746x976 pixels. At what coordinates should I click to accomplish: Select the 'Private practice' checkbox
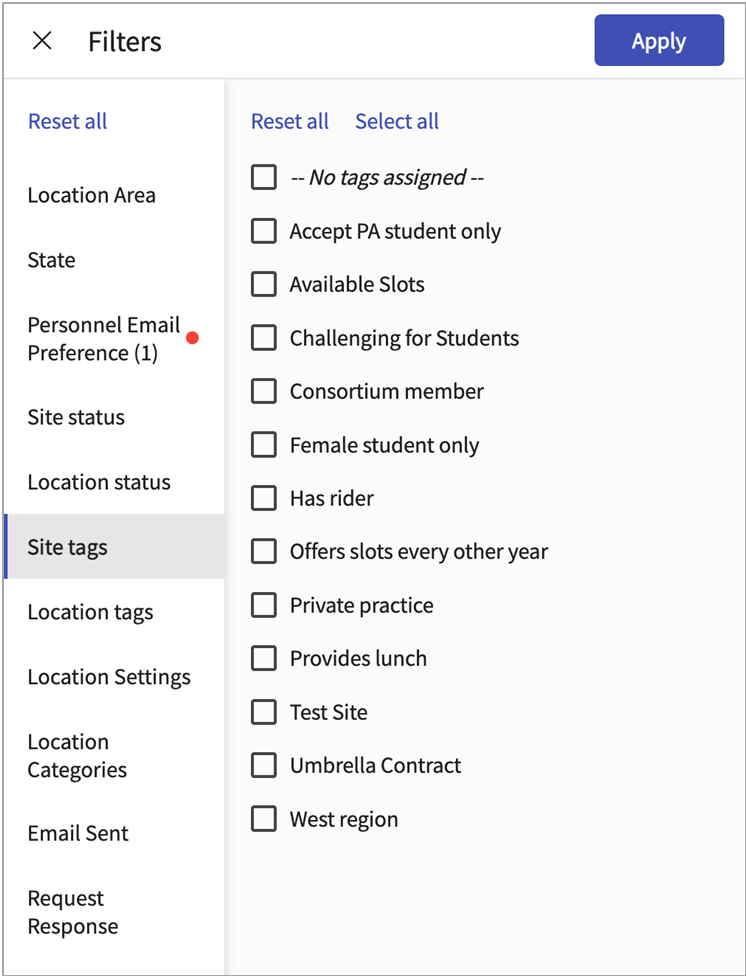click(263, 605)
